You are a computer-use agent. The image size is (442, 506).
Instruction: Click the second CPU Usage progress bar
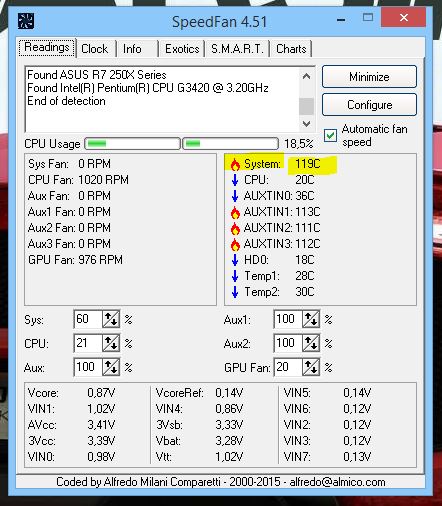[231, 144]
